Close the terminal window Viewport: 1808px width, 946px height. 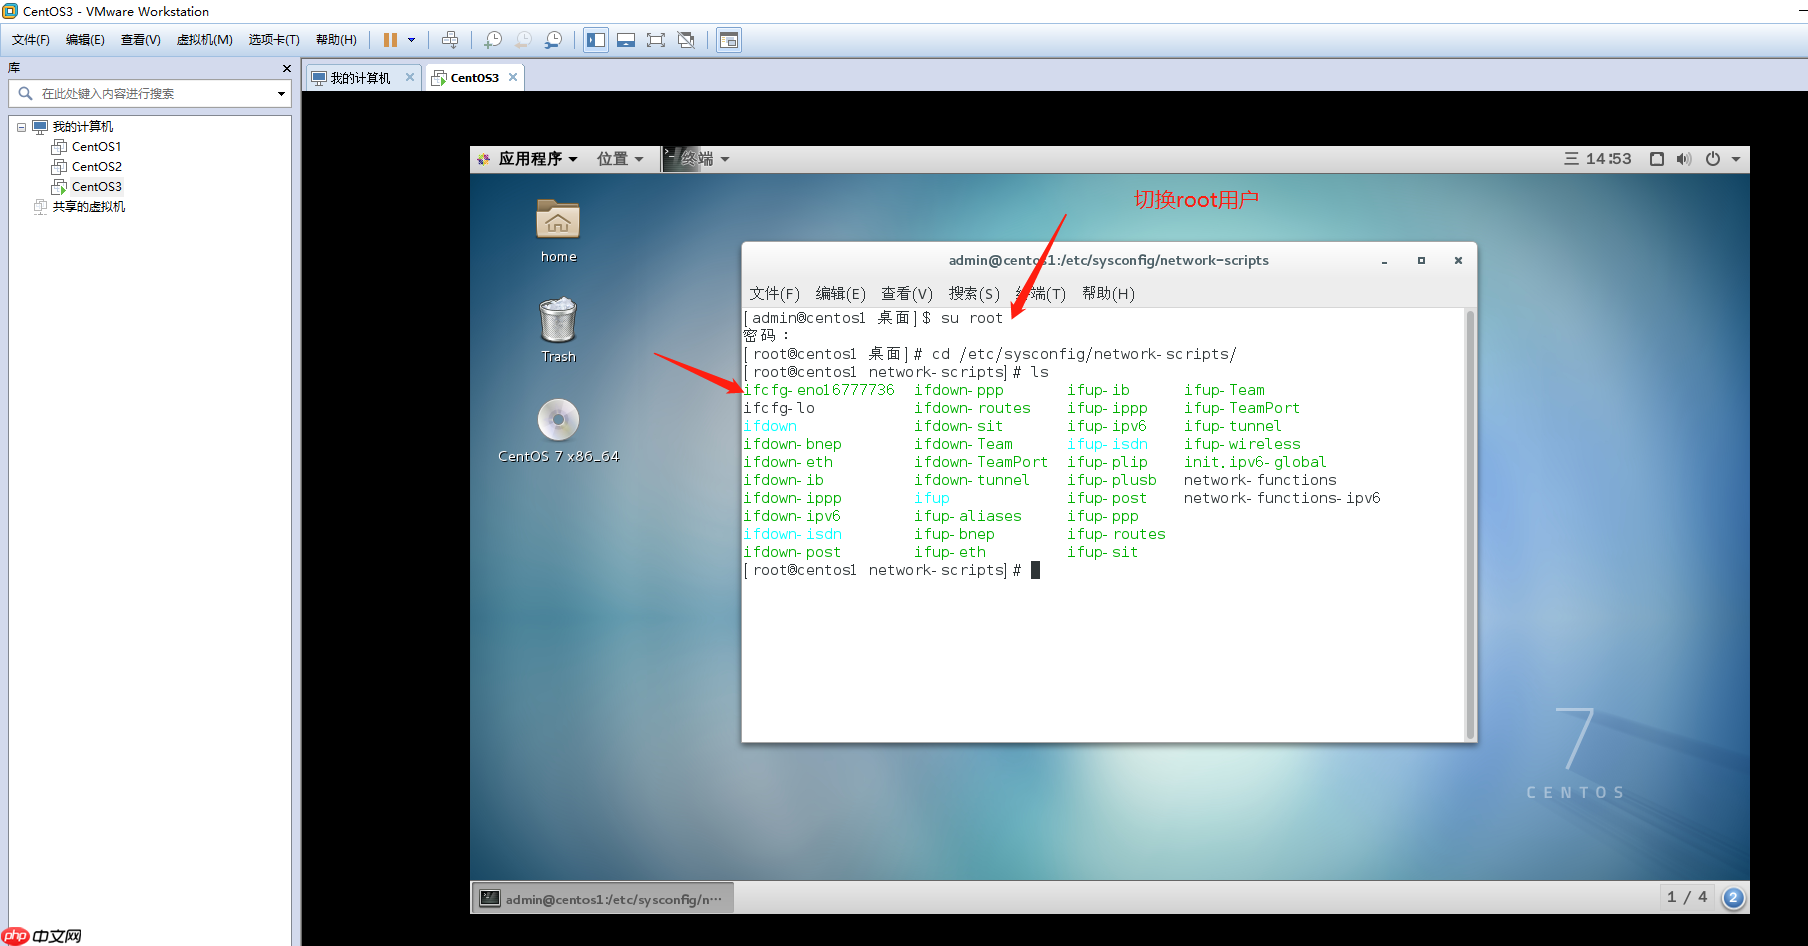click(1458, 261)
